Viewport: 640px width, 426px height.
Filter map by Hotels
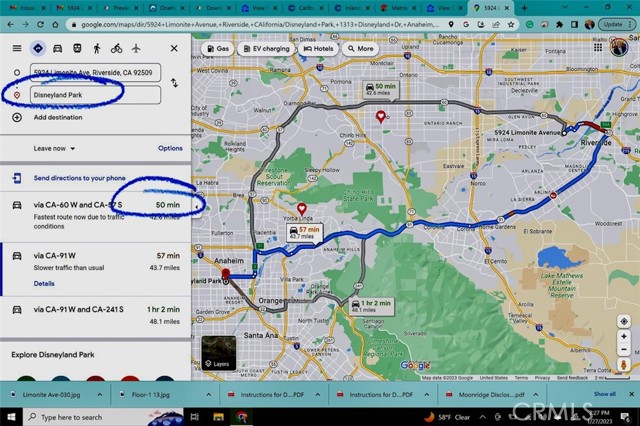(318, 49)
